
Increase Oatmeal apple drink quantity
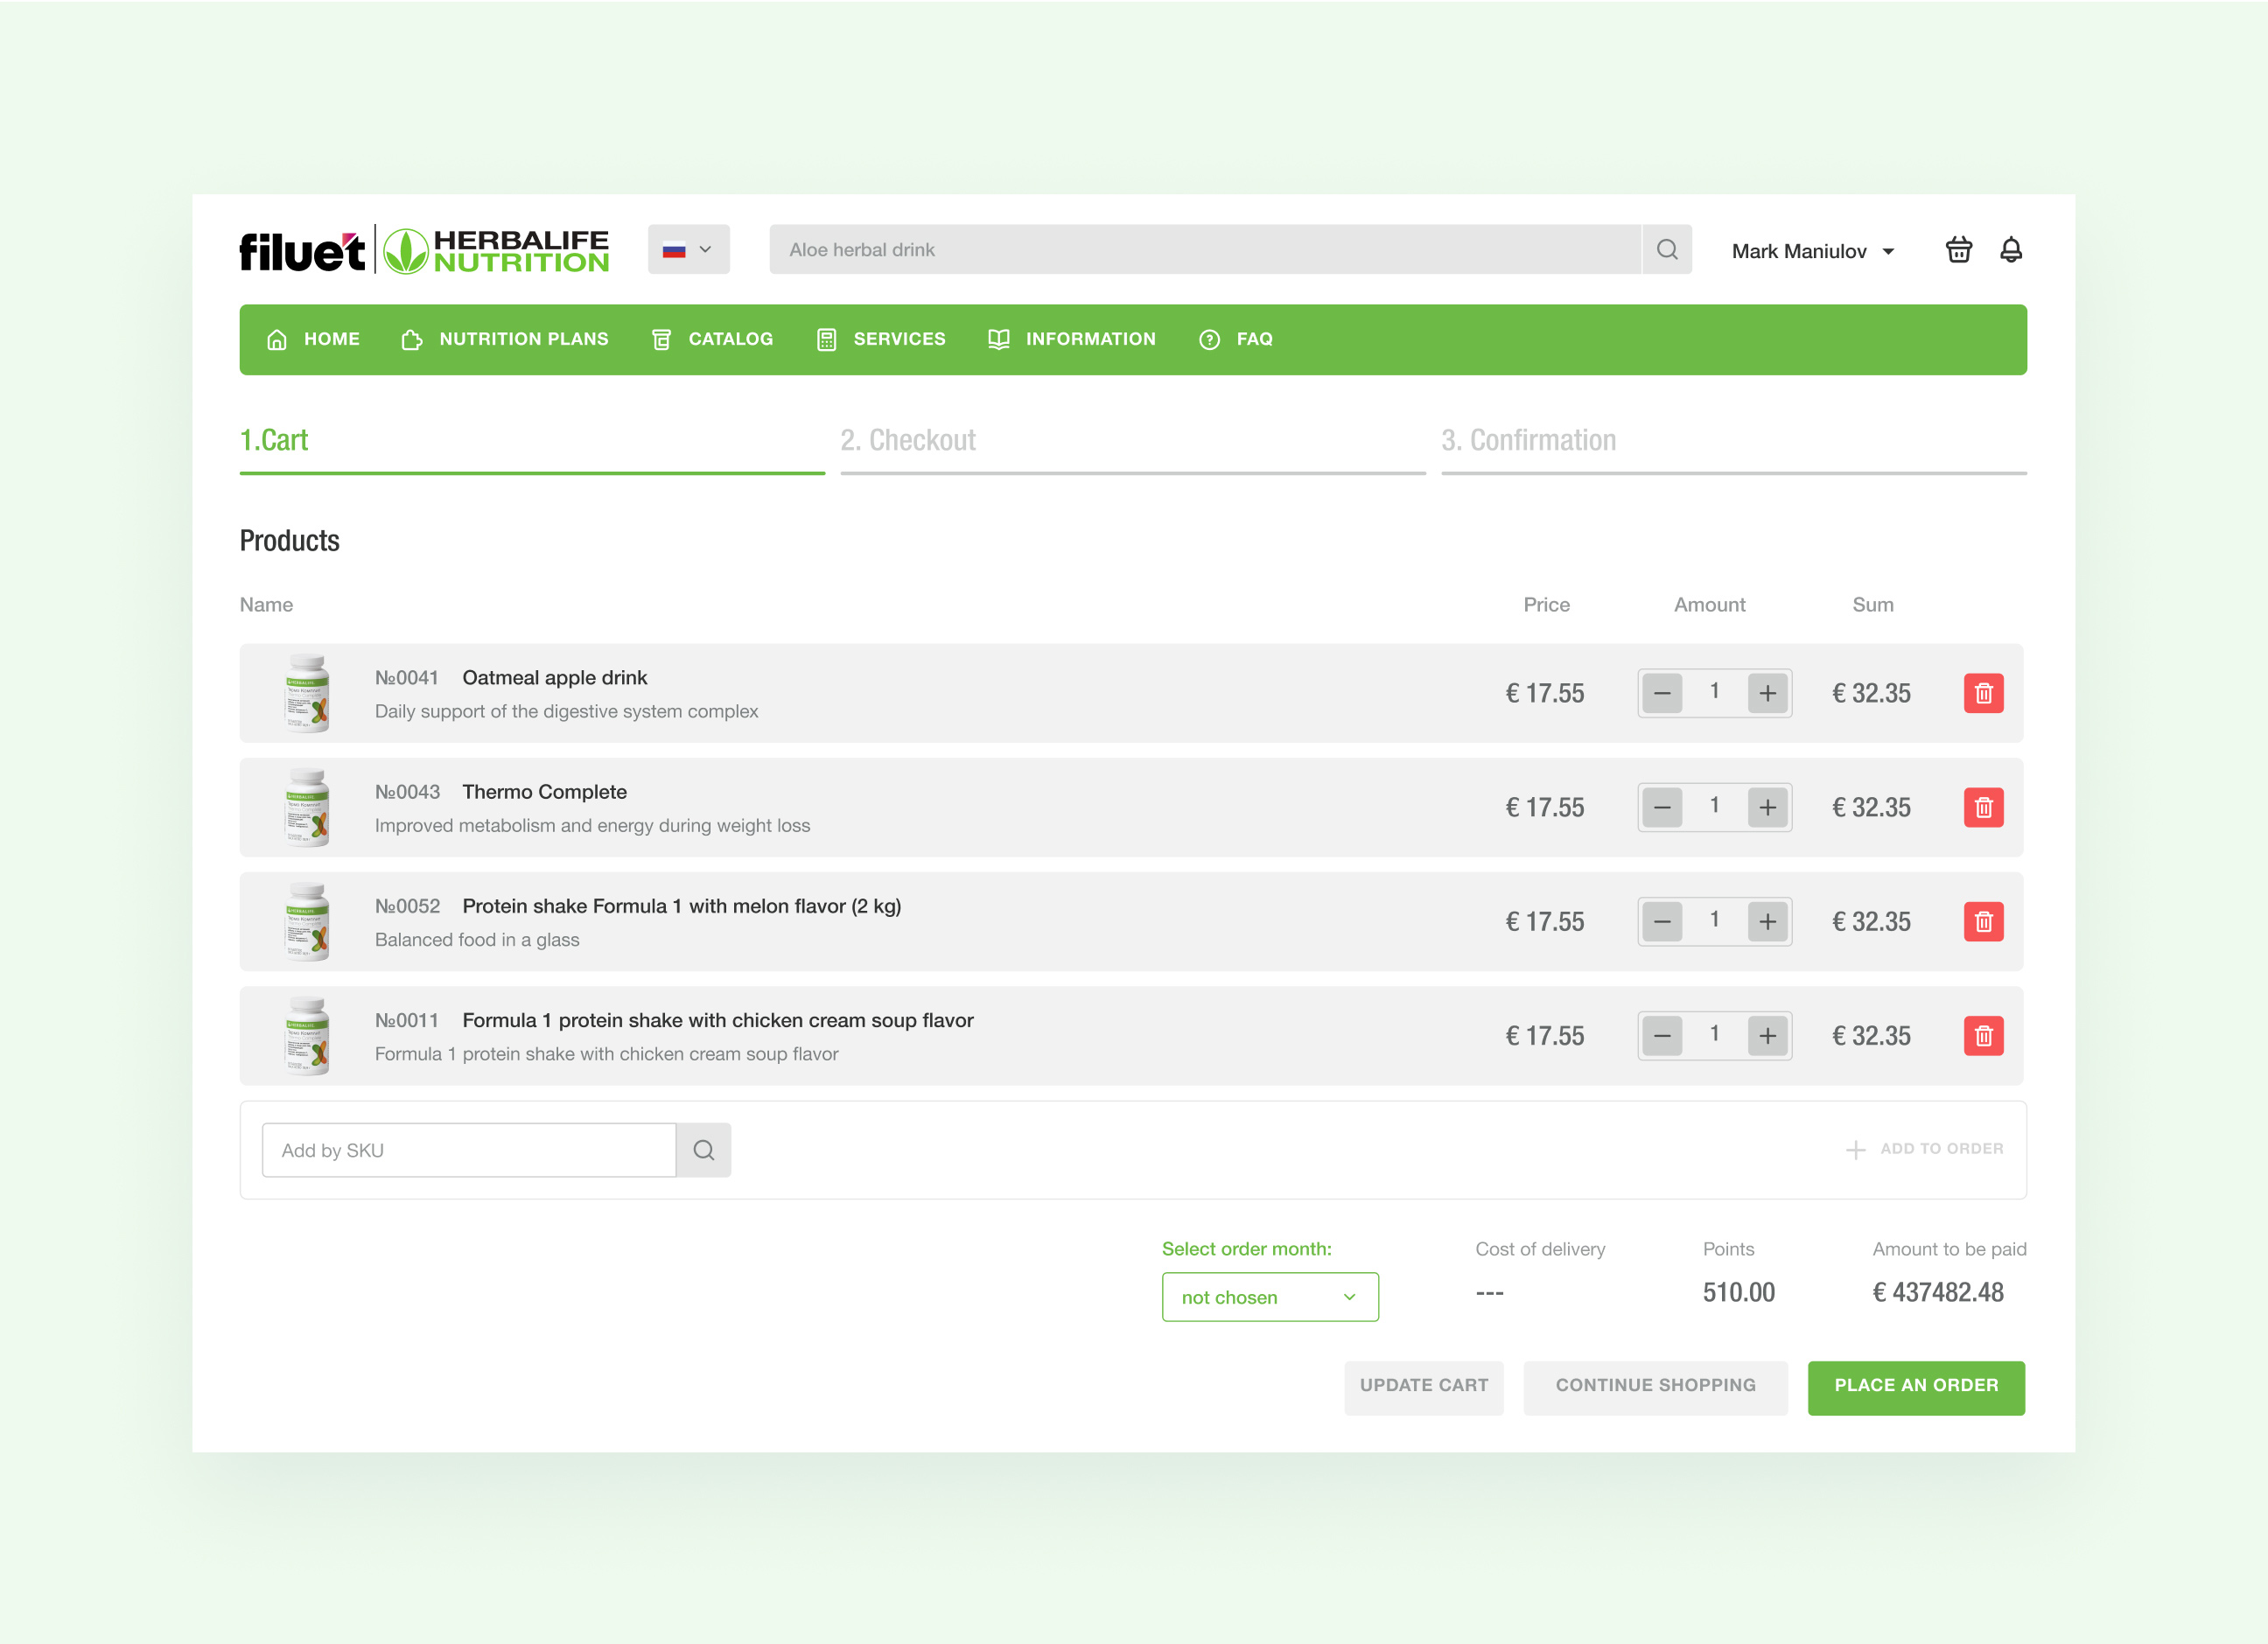click(1767, 693)
